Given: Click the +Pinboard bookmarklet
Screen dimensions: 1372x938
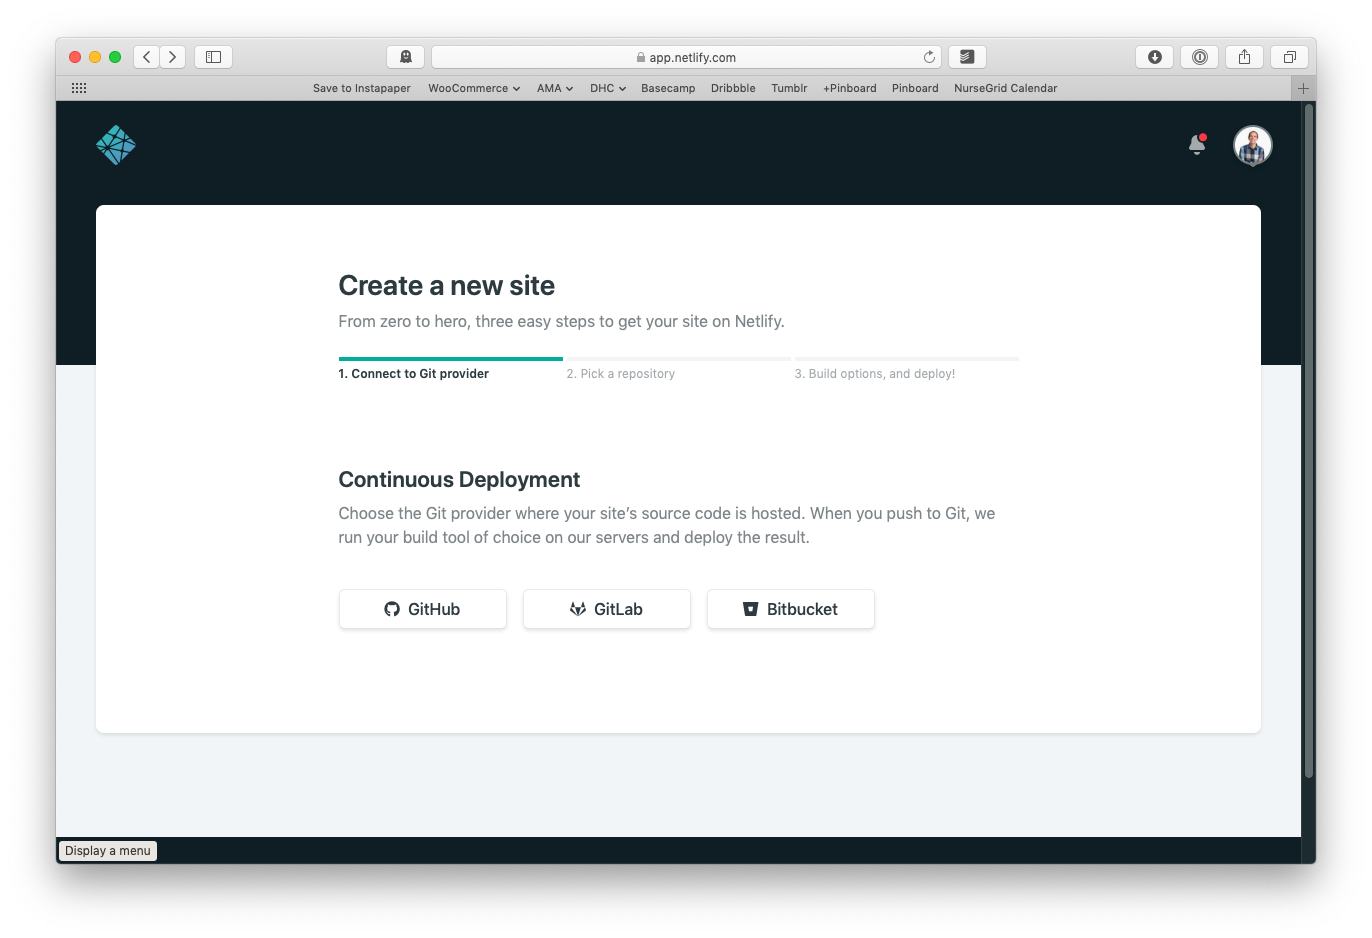Looking at the screenshot, I should pyautogui.click(x=850, y=88).
